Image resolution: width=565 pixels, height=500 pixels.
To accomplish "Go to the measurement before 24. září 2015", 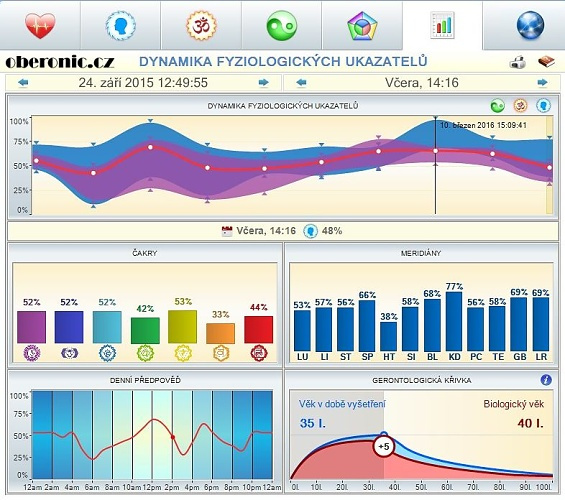I will point(23,83).
